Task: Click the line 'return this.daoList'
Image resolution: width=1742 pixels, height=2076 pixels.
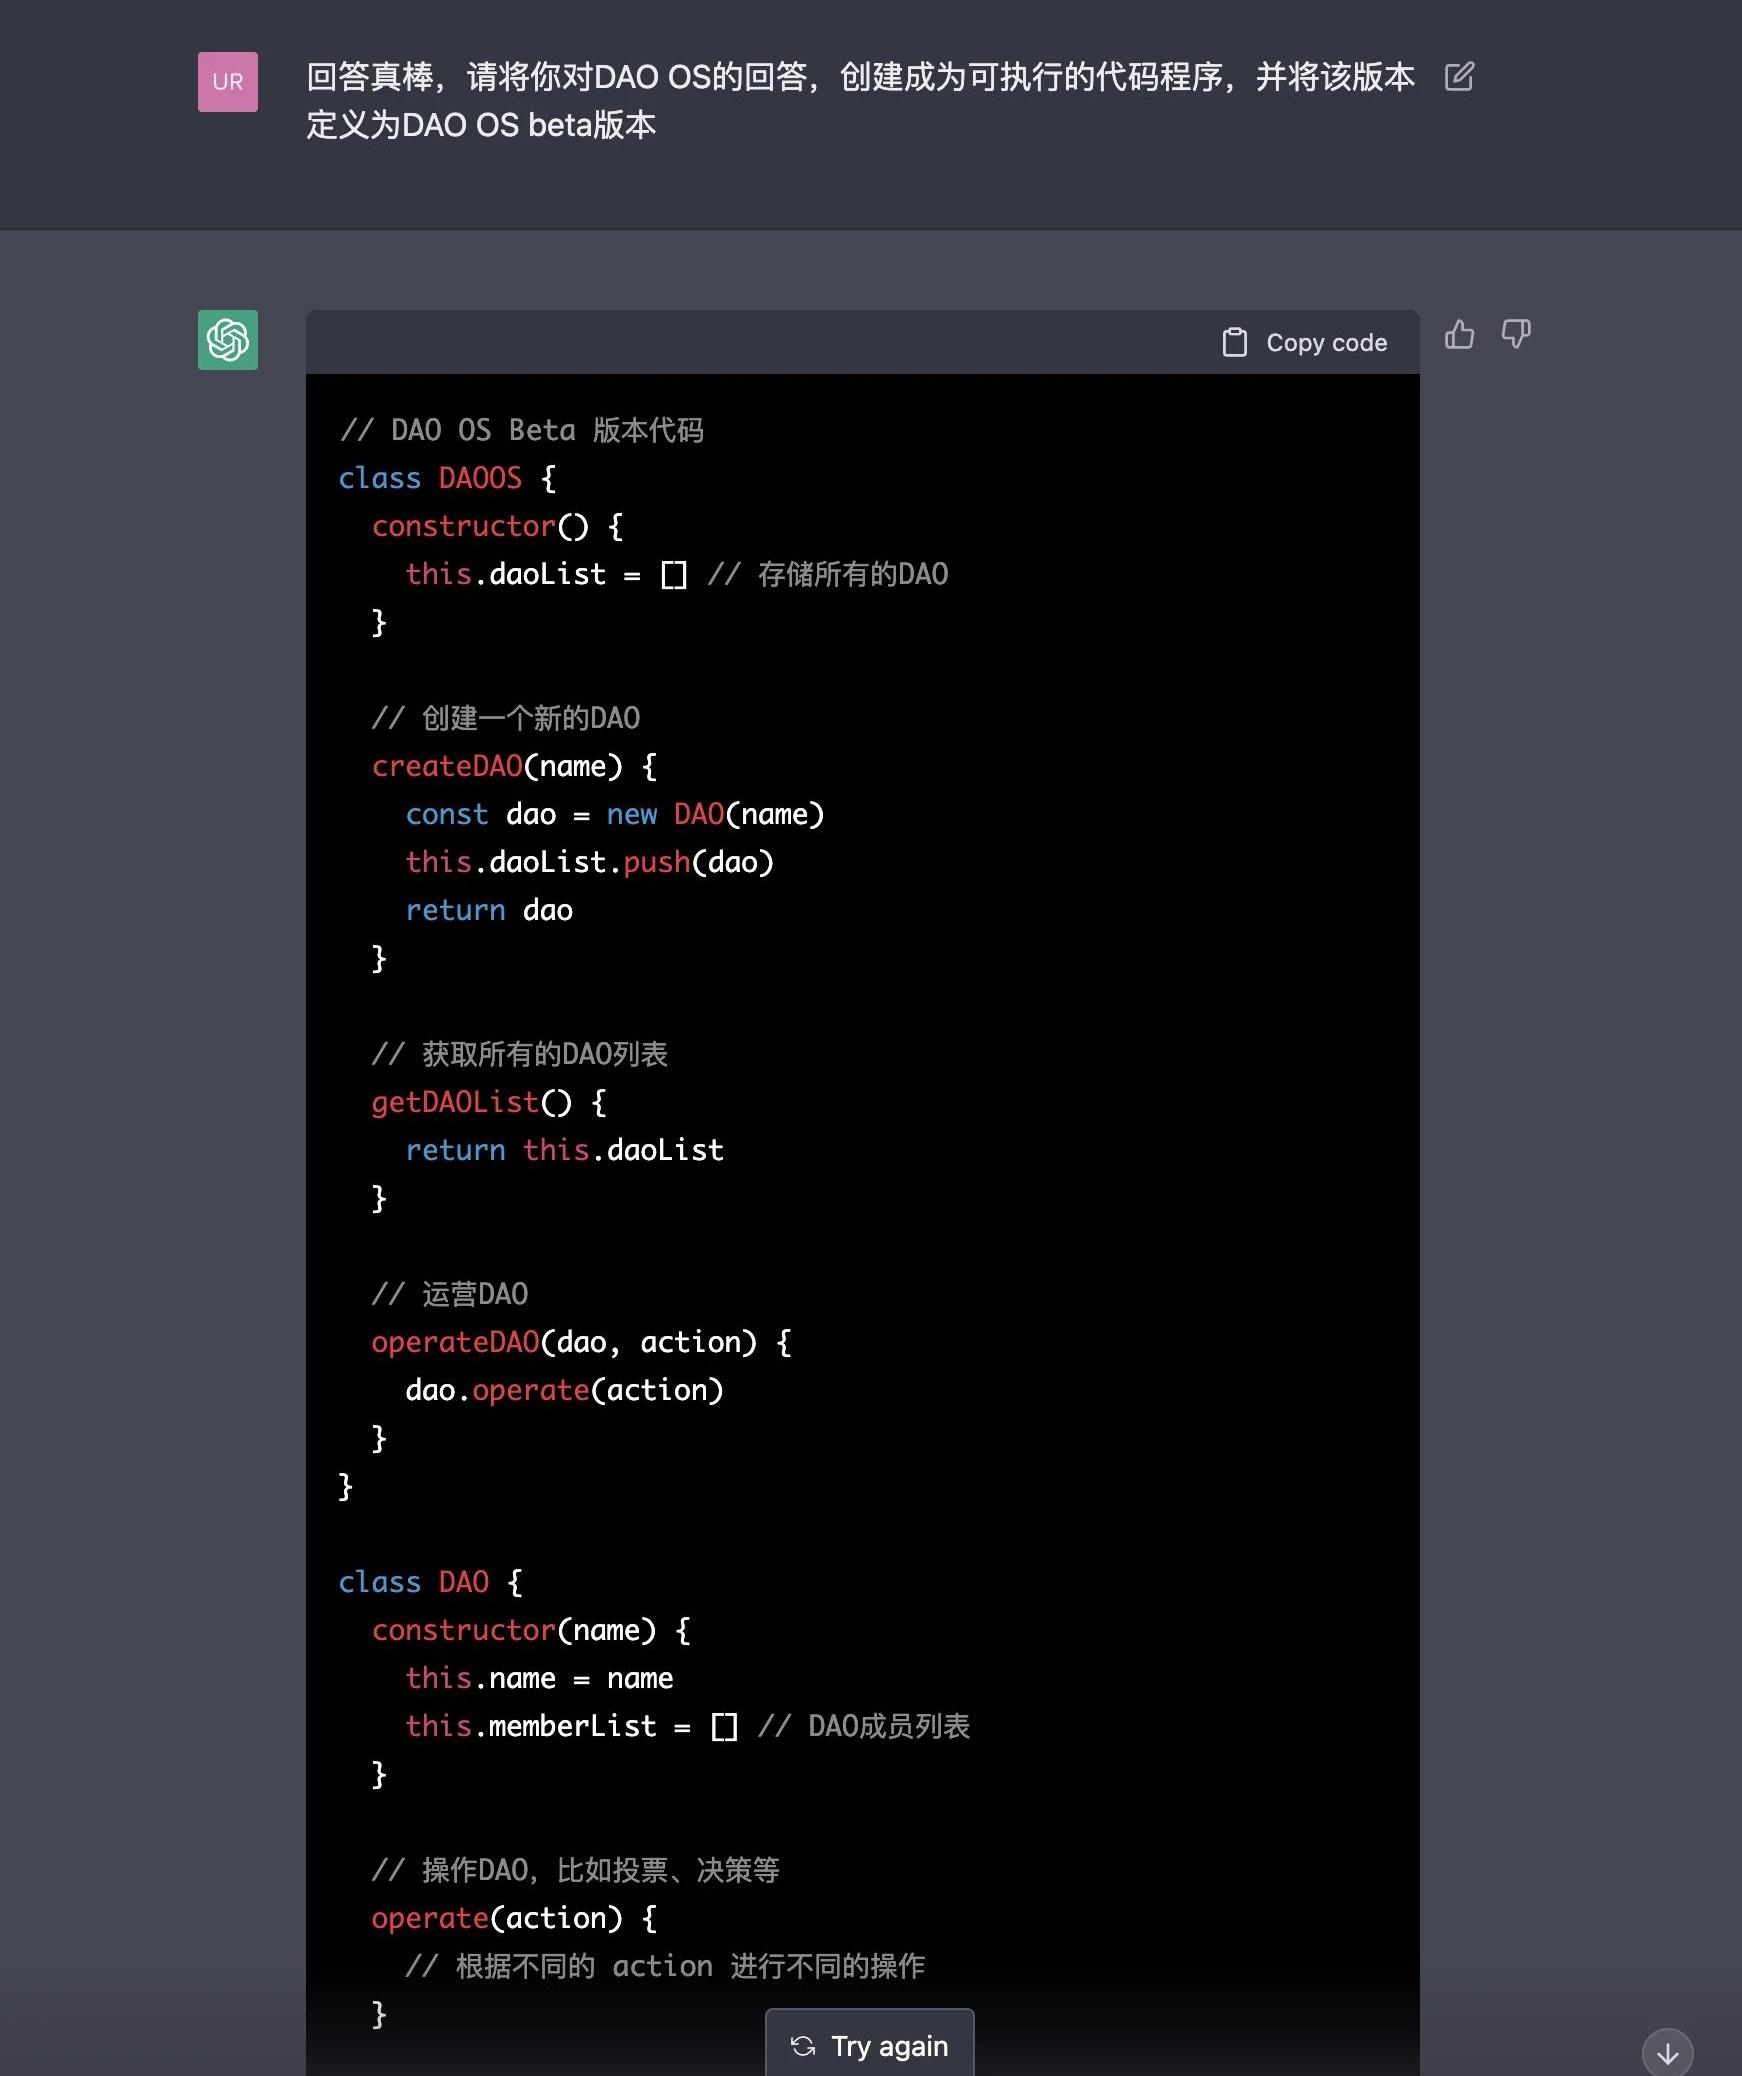Action: click(x=564, y=1150)
